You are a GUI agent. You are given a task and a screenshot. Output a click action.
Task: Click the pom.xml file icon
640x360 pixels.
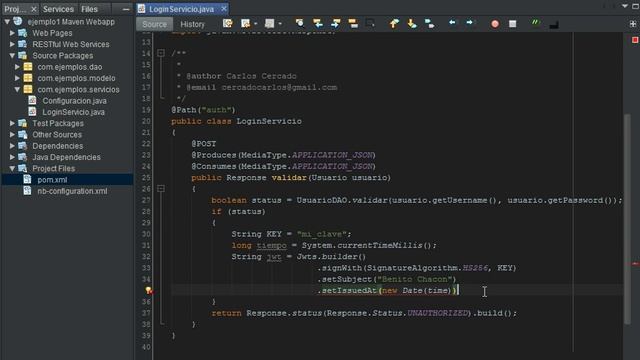click(27, 179)
